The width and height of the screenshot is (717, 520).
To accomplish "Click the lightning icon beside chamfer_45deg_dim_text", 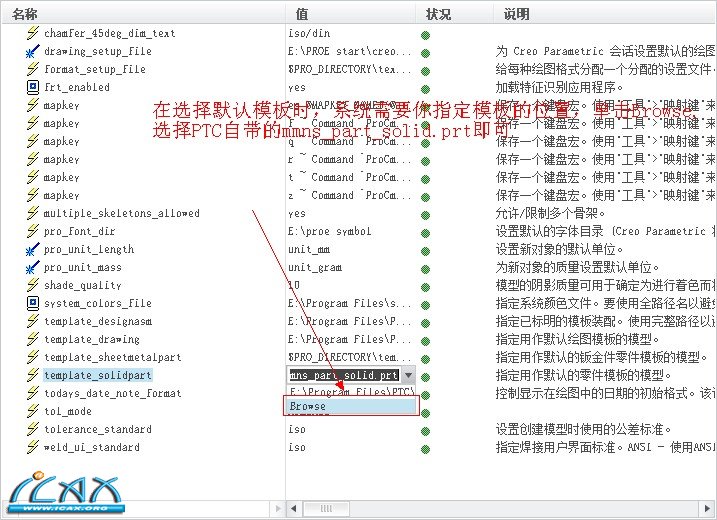I will (32, 33).
